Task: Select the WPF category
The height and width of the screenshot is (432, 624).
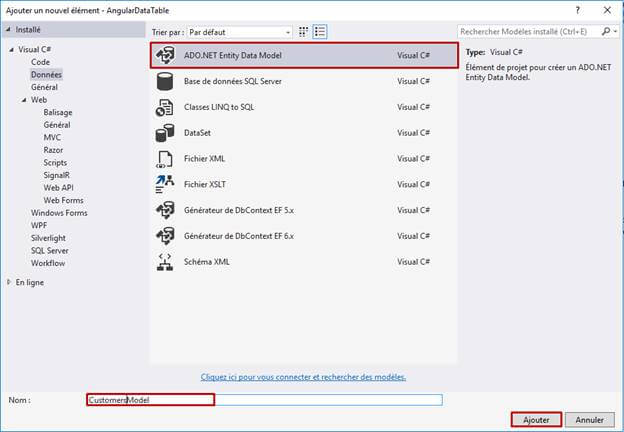Action: 39,226
